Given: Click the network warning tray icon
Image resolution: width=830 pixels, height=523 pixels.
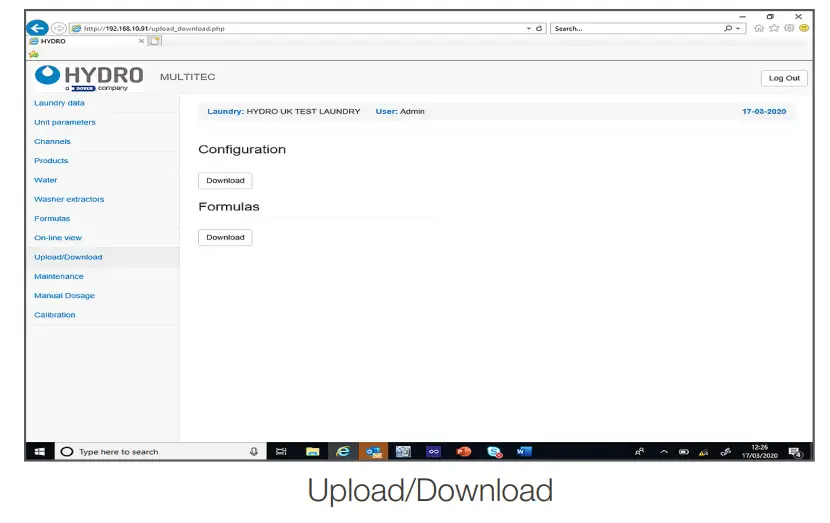Looking at the screenshot, I should pyautogui.click(x=703, y=452).
